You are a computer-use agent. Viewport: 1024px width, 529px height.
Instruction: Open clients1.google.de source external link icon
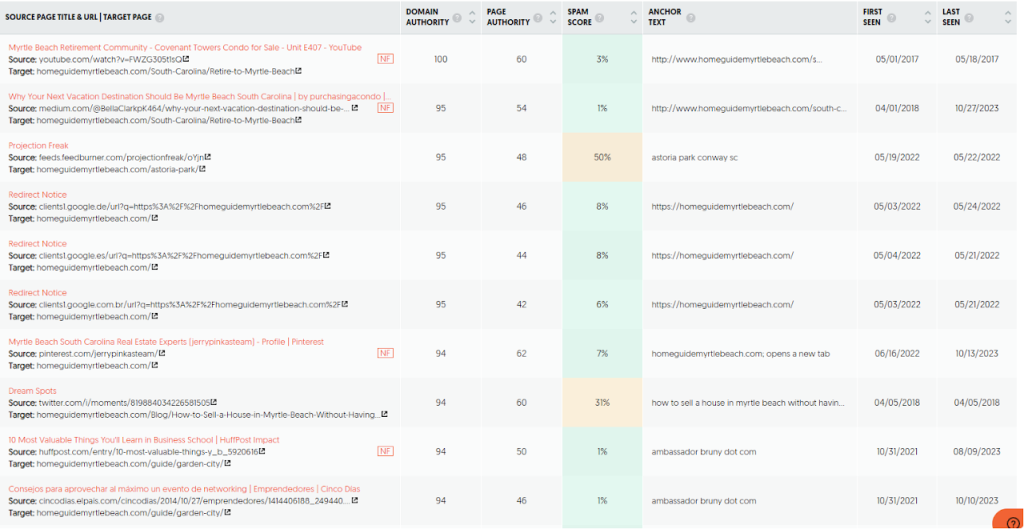click(x=328, y=206)
